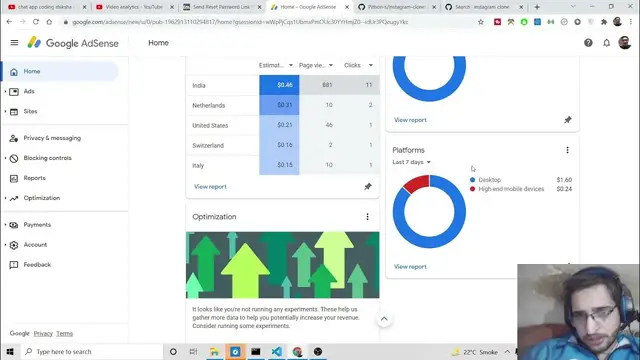Open Visual Studio Code from taskbar
The image size is (640, 360).
276,351
